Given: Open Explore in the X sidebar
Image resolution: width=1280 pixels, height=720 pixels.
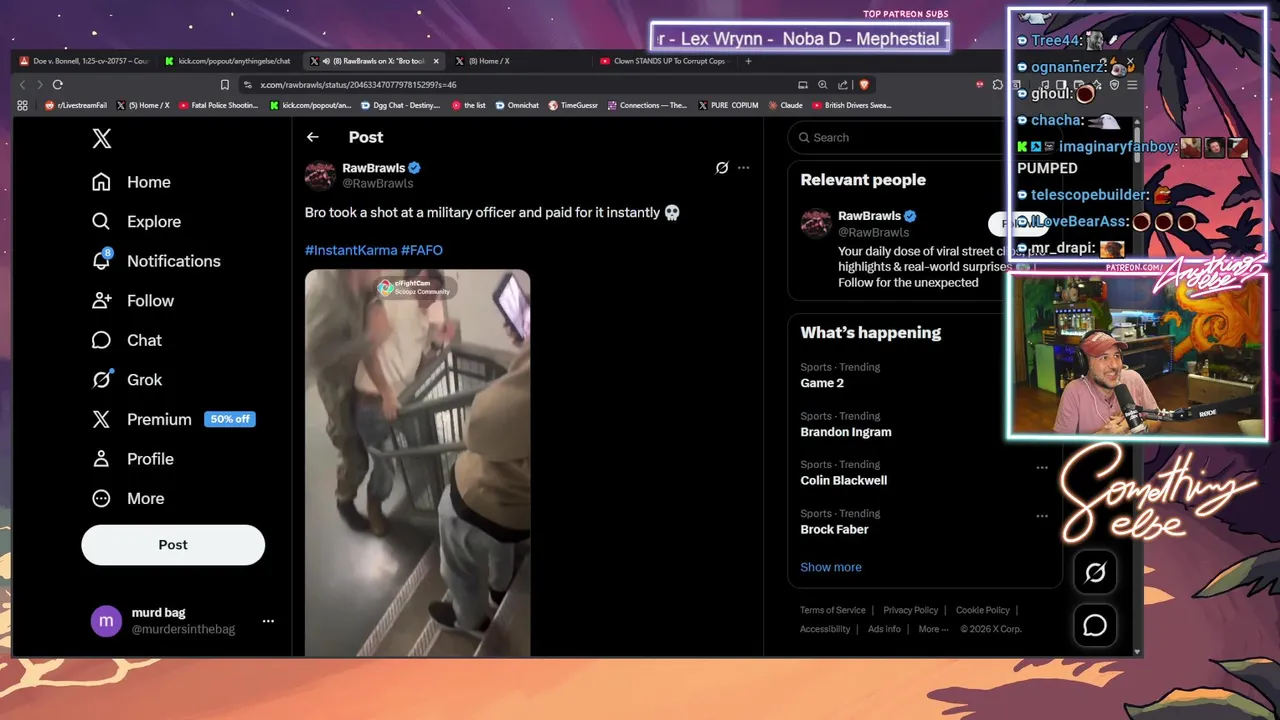Looking at the screenshot, I should [137, 222].
